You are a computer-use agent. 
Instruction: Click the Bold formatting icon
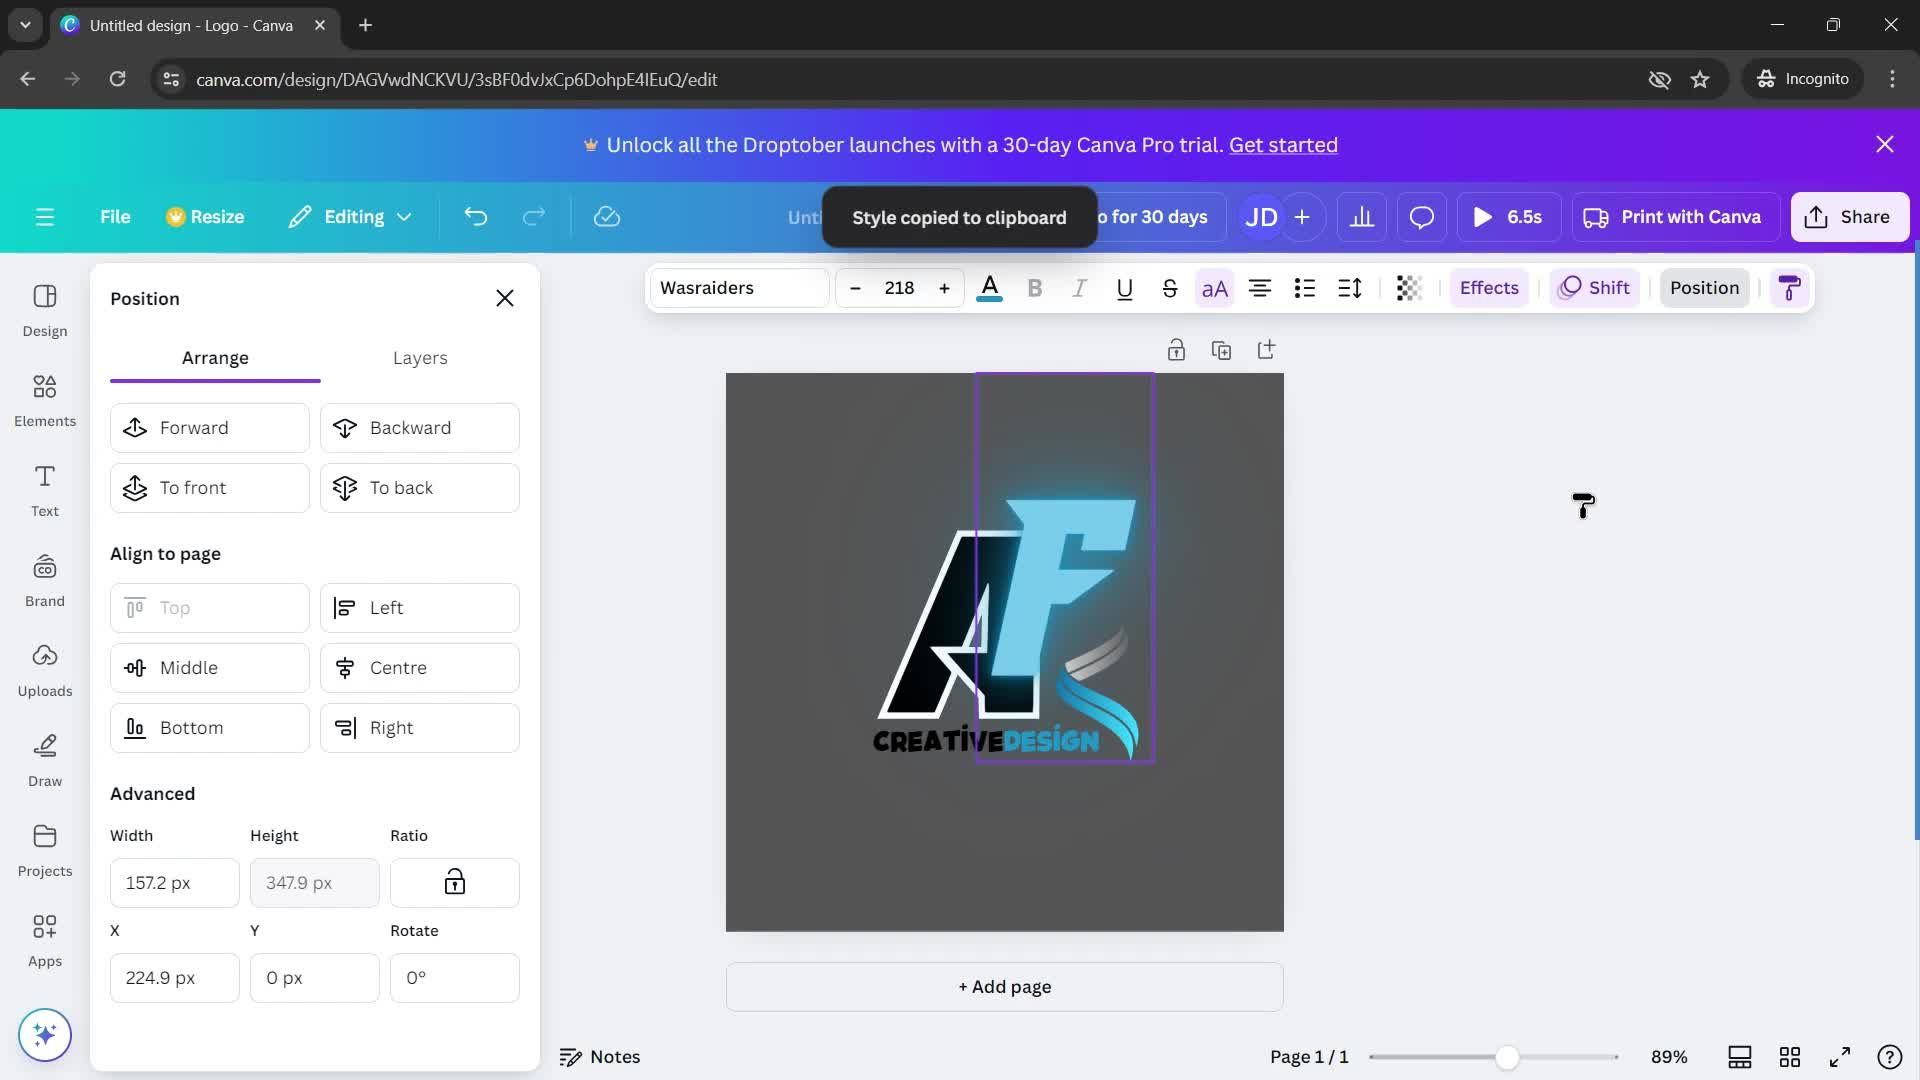[1033, 287]
